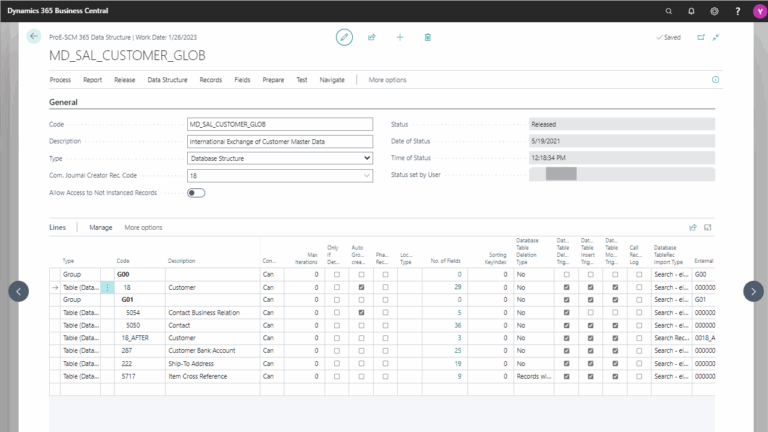The image size is (768, 432).
Task: Open the search magnifier icon
Action: tap(669, 11)
